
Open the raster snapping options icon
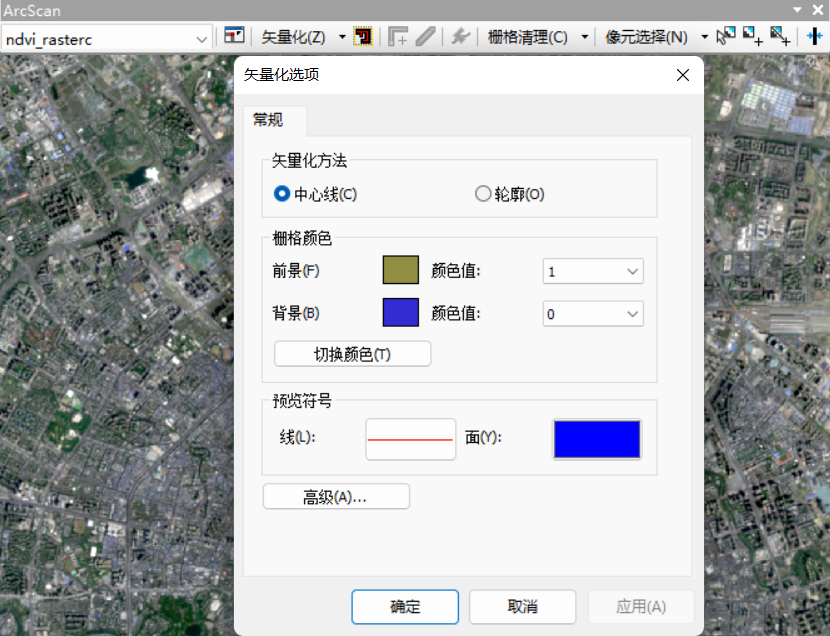pyautogui.click(x=234, y=36)
